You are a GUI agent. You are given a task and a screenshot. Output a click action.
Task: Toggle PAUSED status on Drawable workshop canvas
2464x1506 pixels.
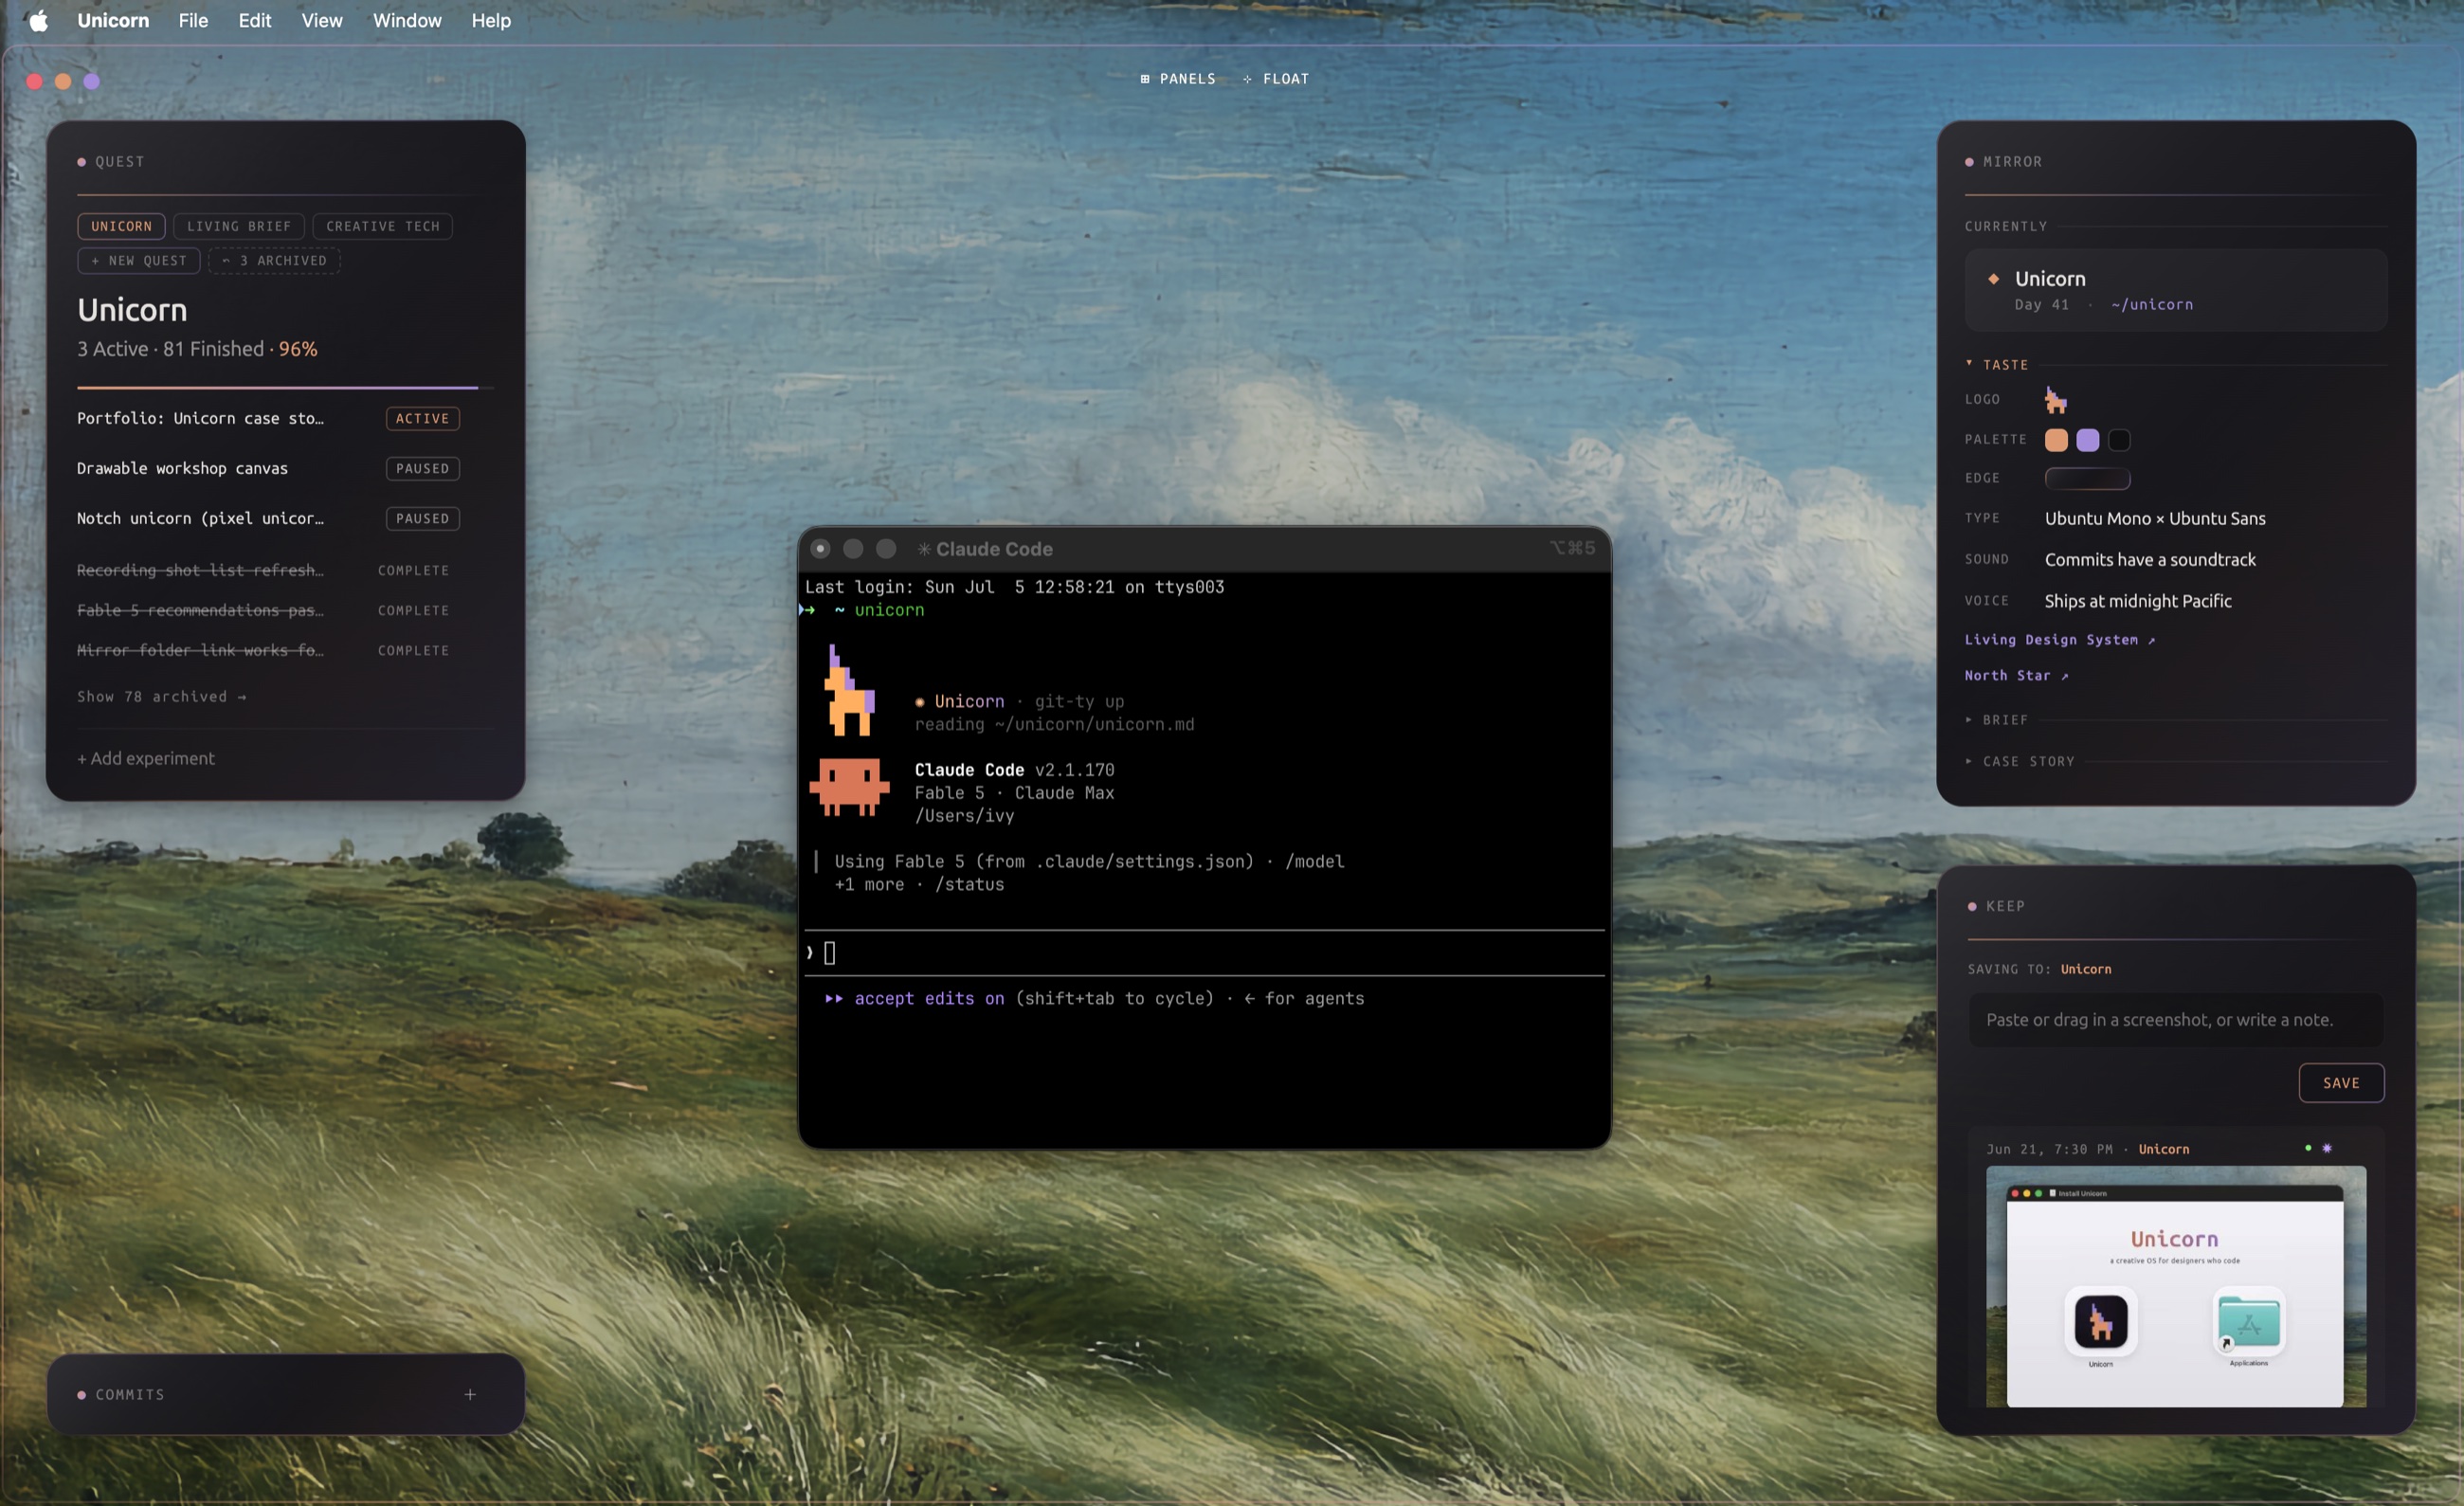422,468
